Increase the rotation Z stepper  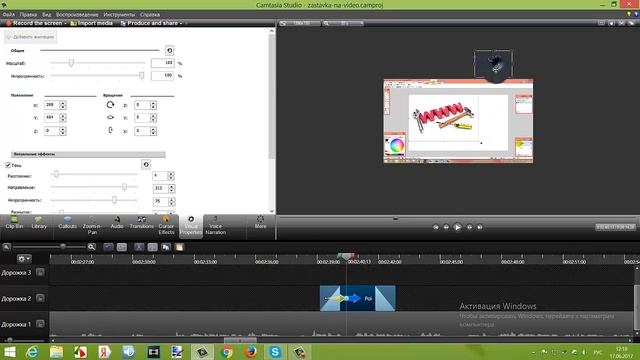[153, 103]
